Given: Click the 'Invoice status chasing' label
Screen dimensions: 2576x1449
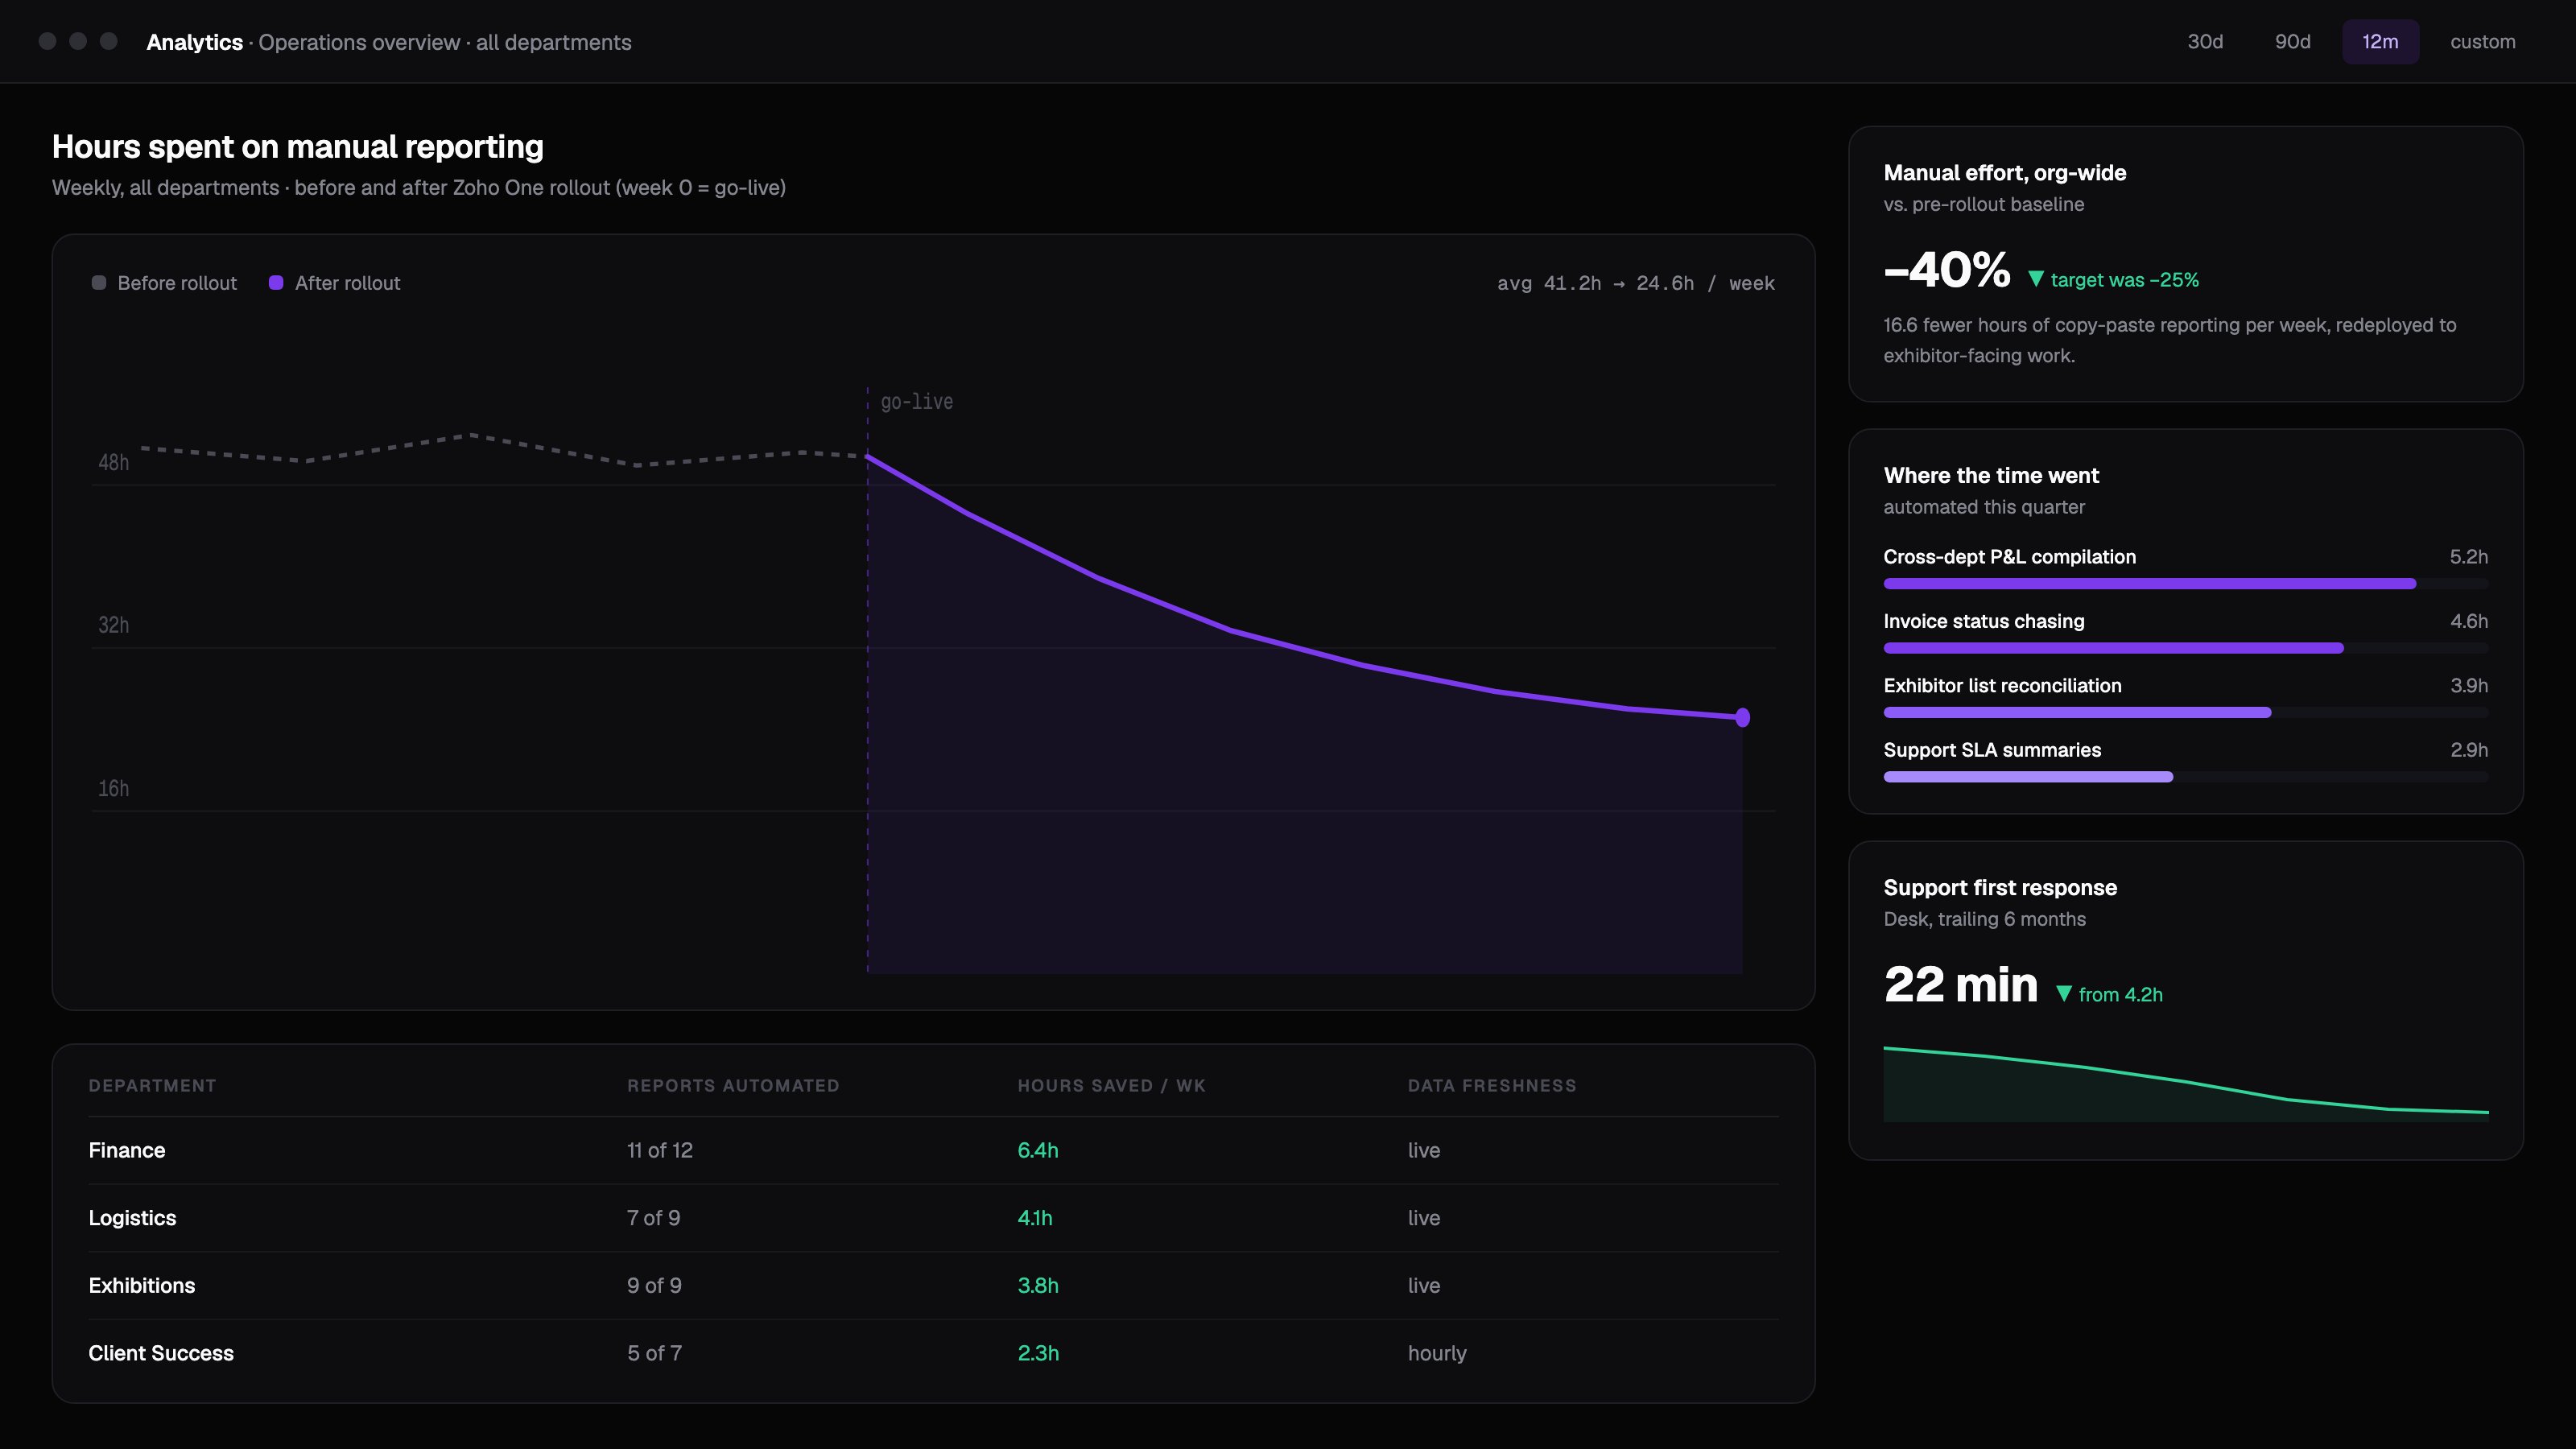Looking at the screenshot, I should 1984,621.
